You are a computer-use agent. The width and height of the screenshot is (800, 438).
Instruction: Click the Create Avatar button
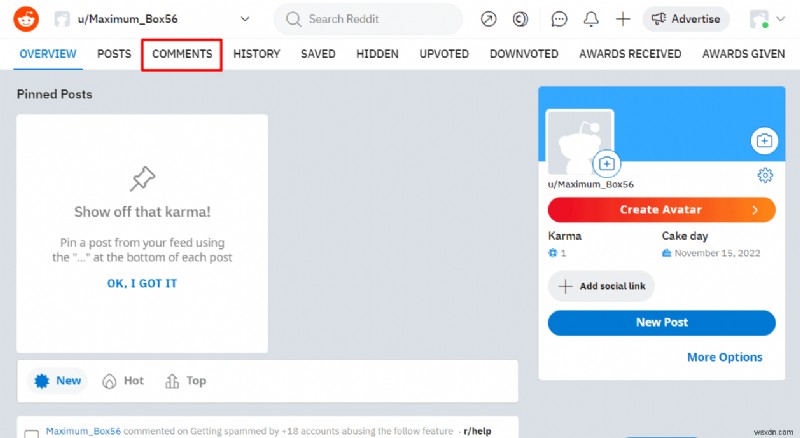tap(662, 210)
